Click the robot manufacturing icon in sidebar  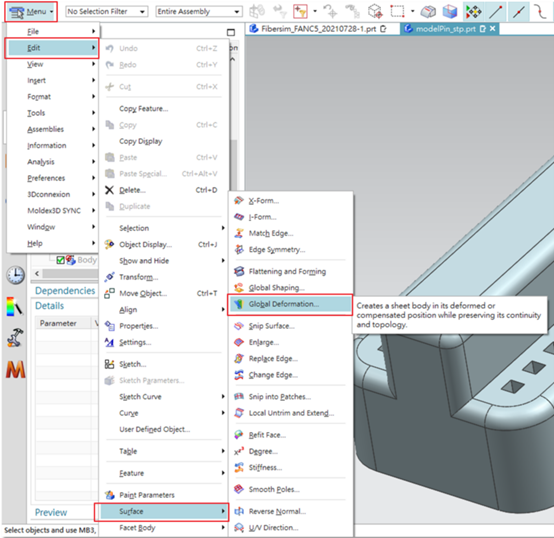[x=15, y=337]
